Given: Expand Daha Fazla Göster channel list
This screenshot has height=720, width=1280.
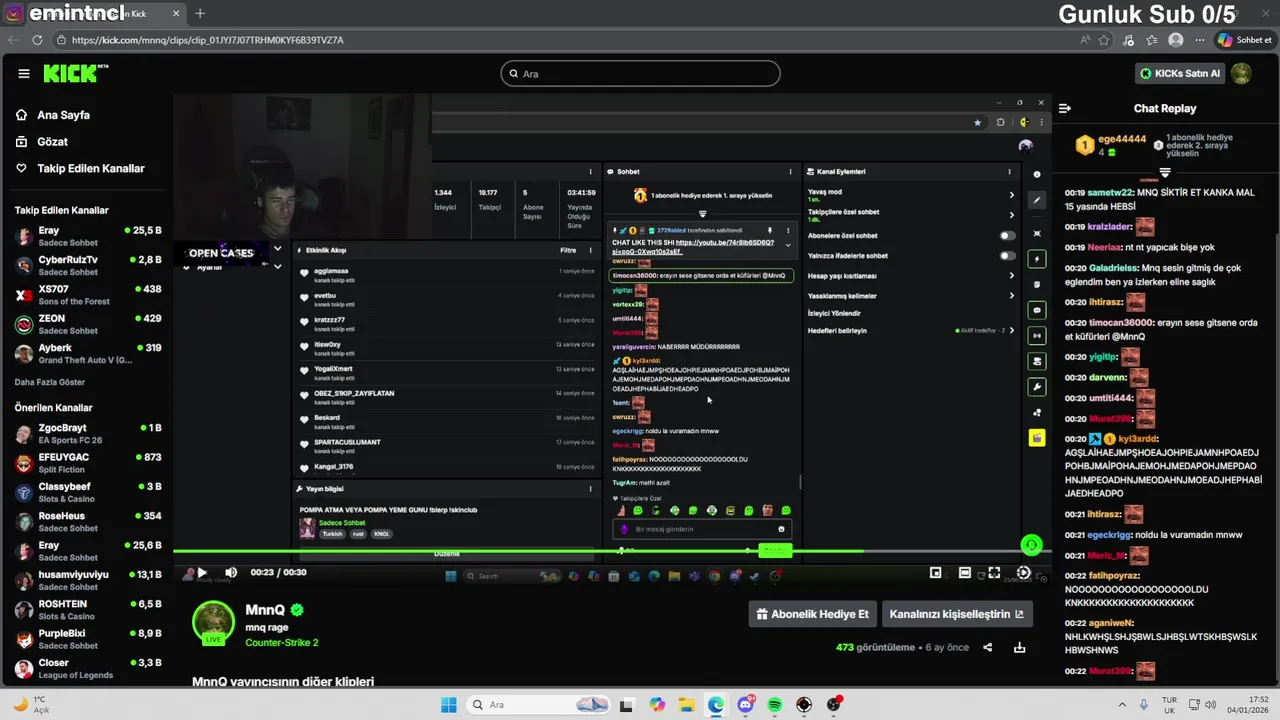Looking at the screenshot, I should (50, 382).
